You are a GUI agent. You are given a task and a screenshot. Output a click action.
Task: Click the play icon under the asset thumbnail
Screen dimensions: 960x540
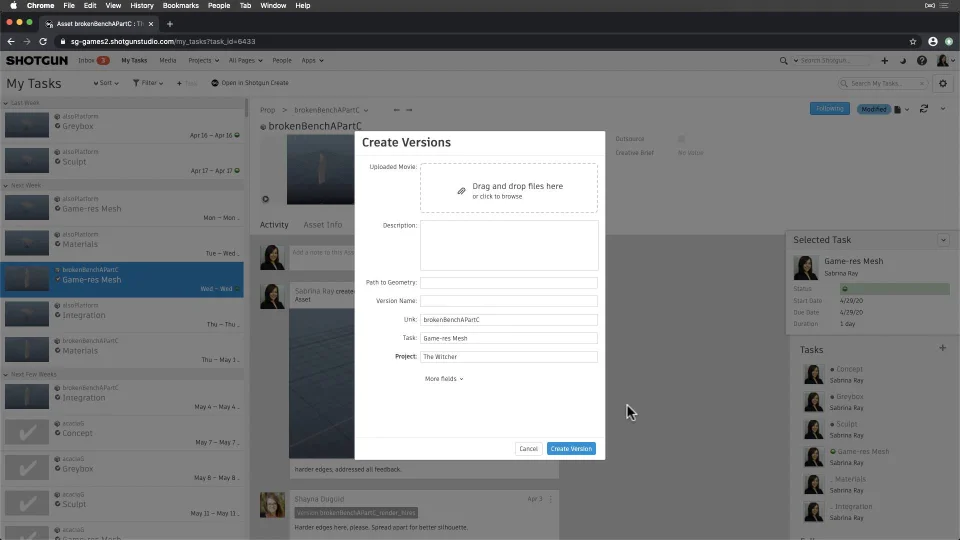266,199
